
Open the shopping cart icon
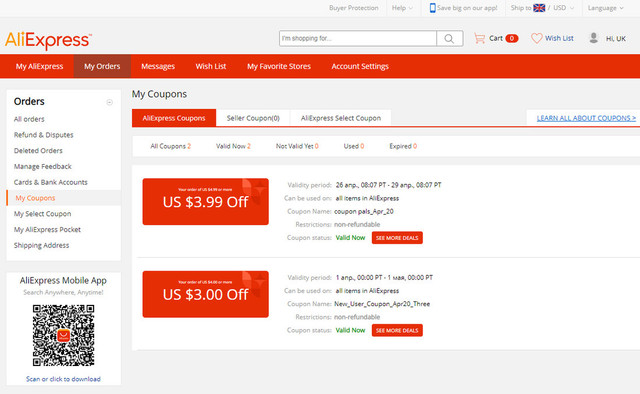[480, 38]
